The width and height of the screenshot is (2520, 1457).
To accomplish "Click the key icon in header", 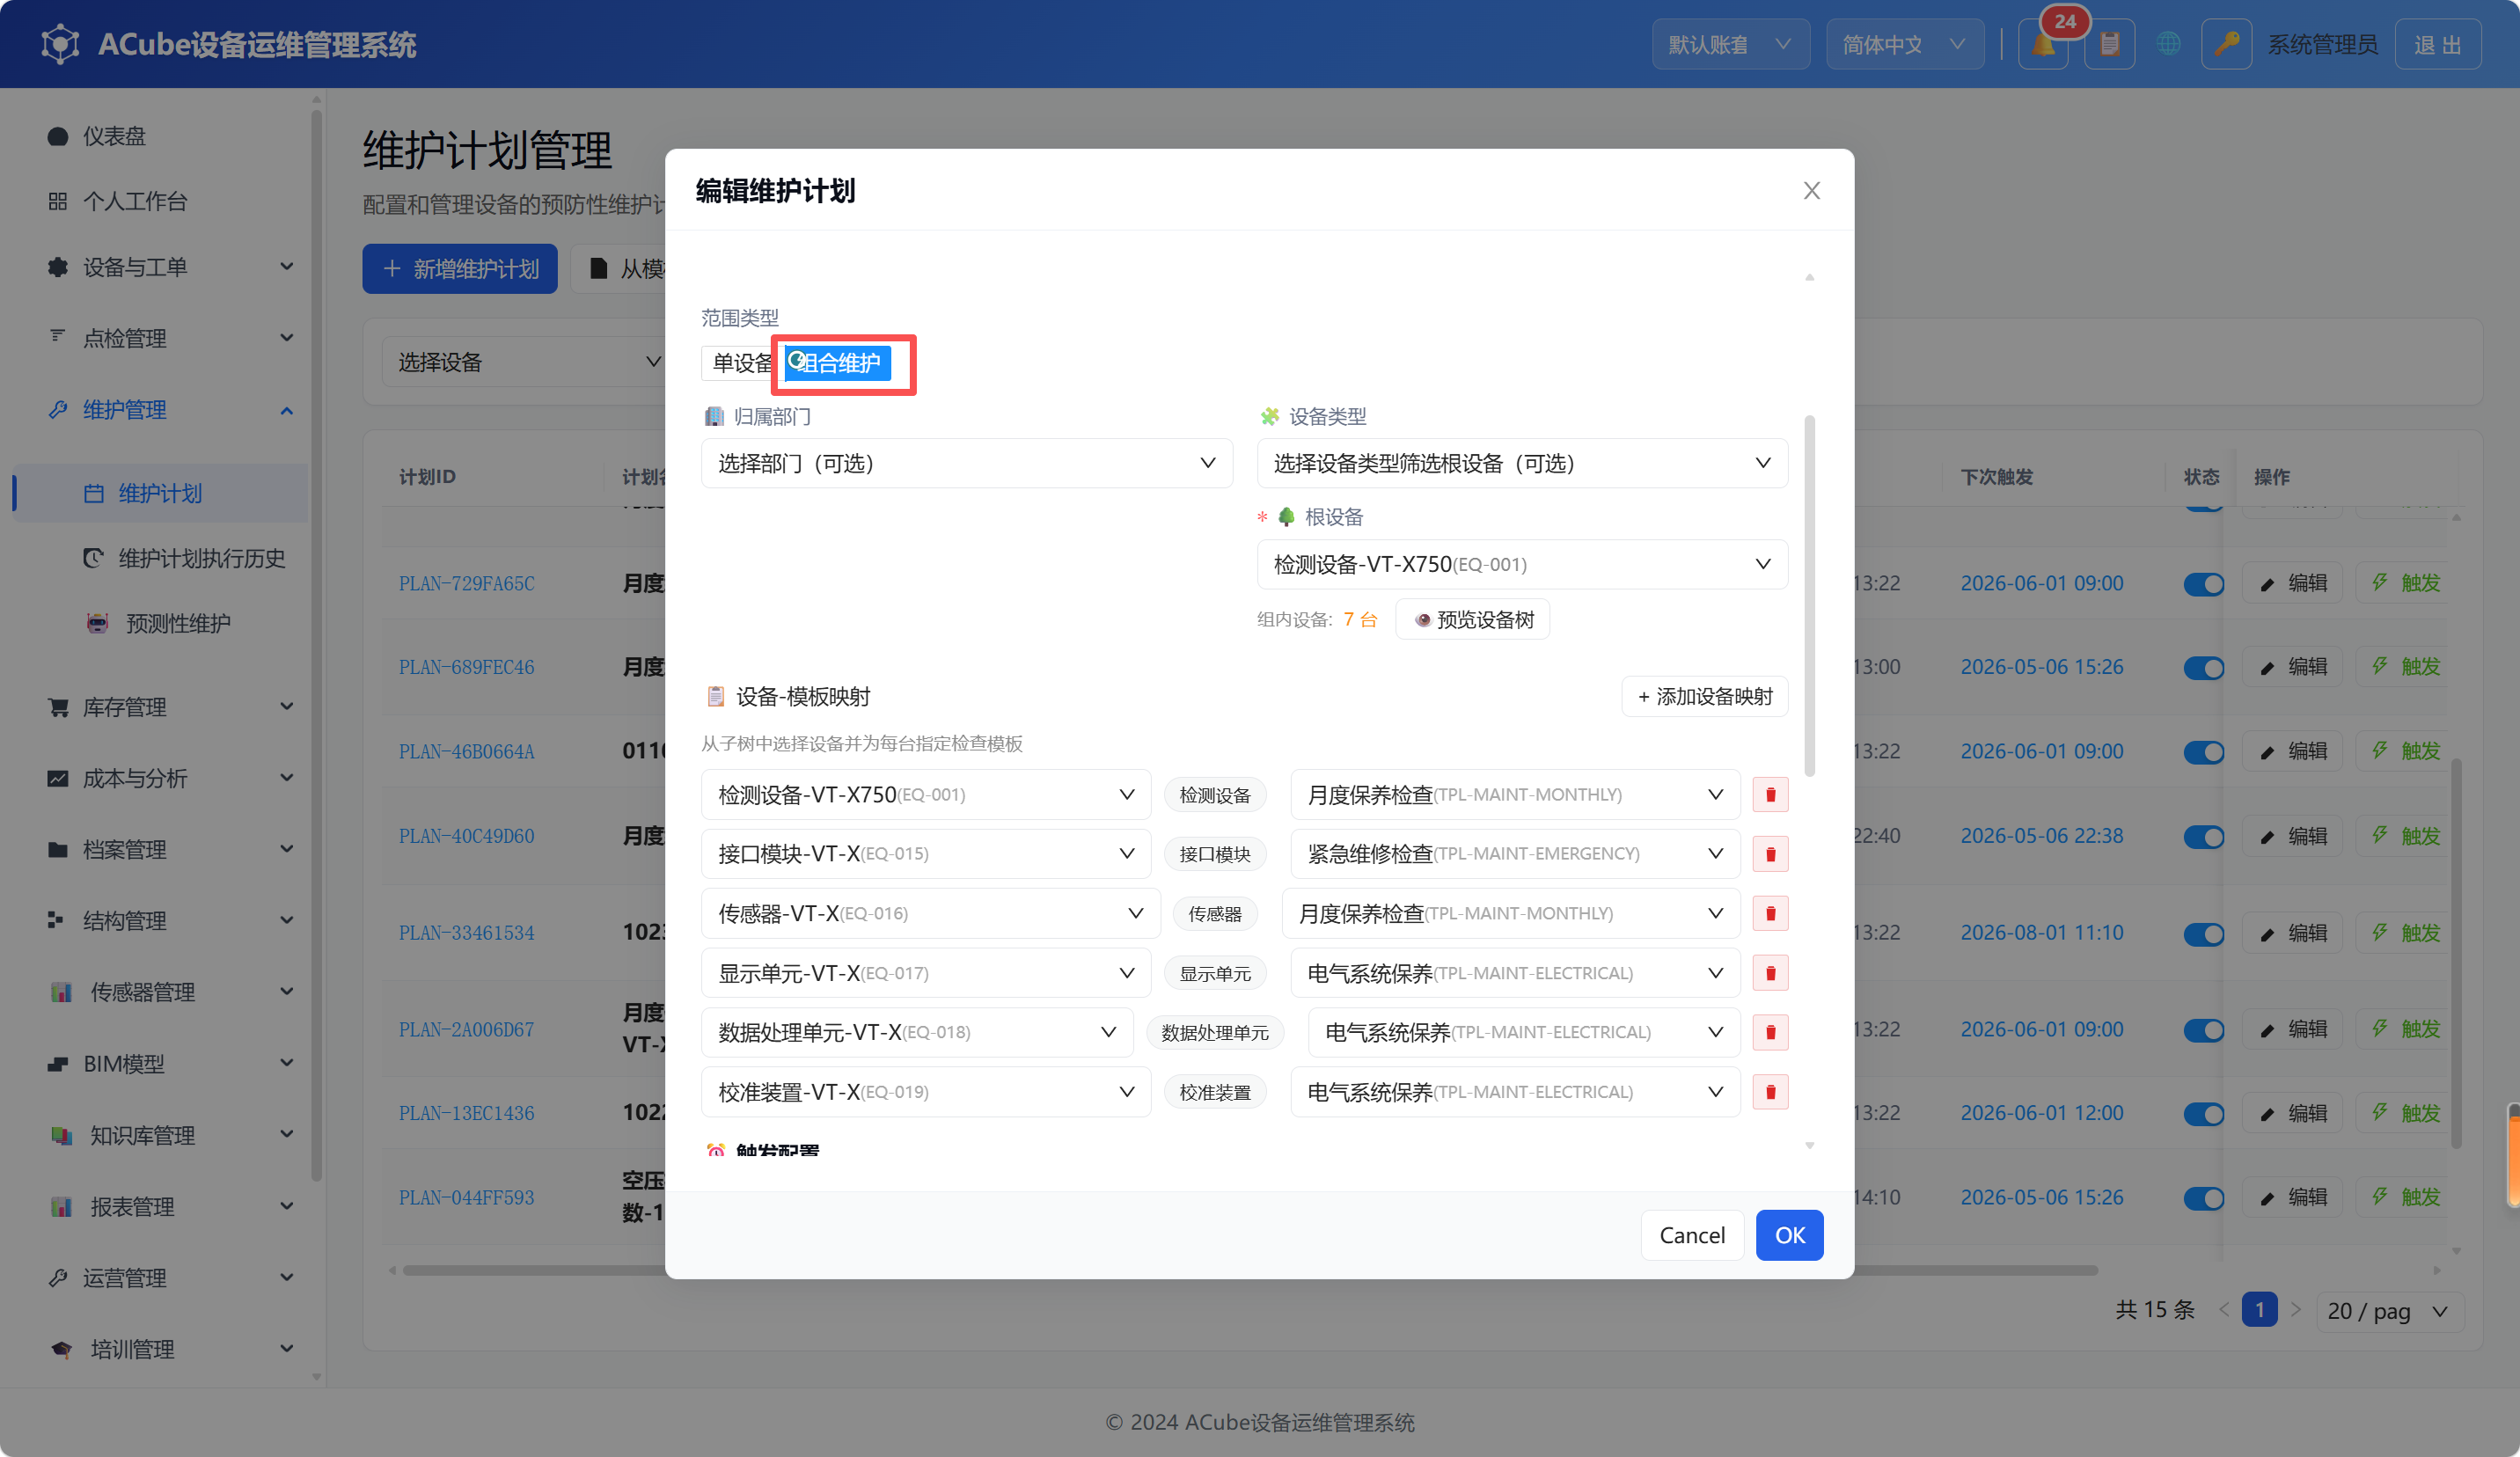I will [2226, 44].
